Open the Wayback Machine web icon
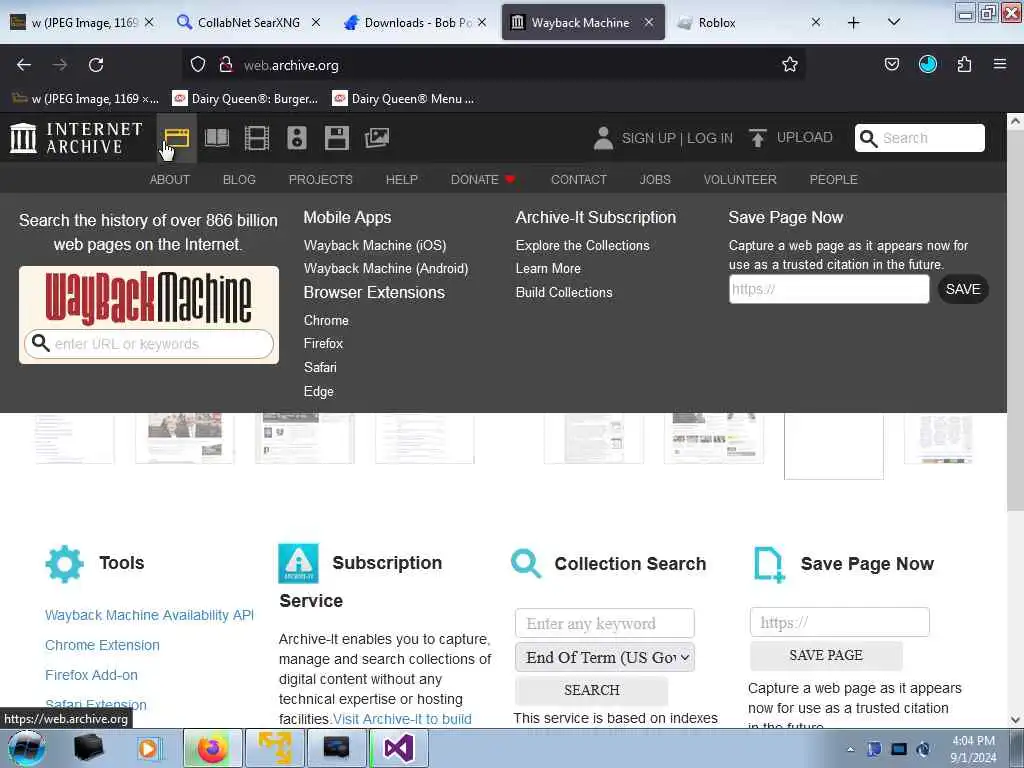This screenshot has width=1024, height=768. [x=176, y=138]
